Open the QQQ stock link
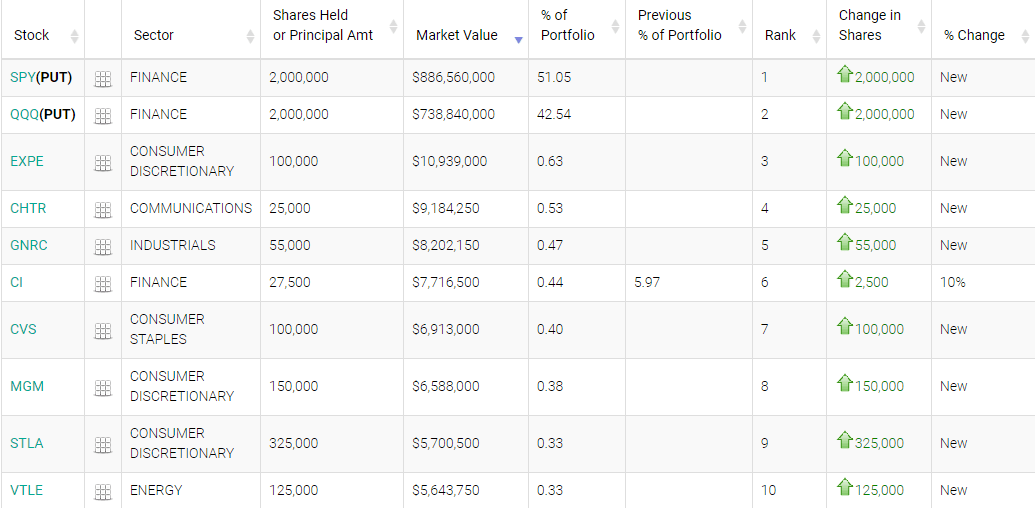Screen dimensions: 1035x508 (24, 115)
